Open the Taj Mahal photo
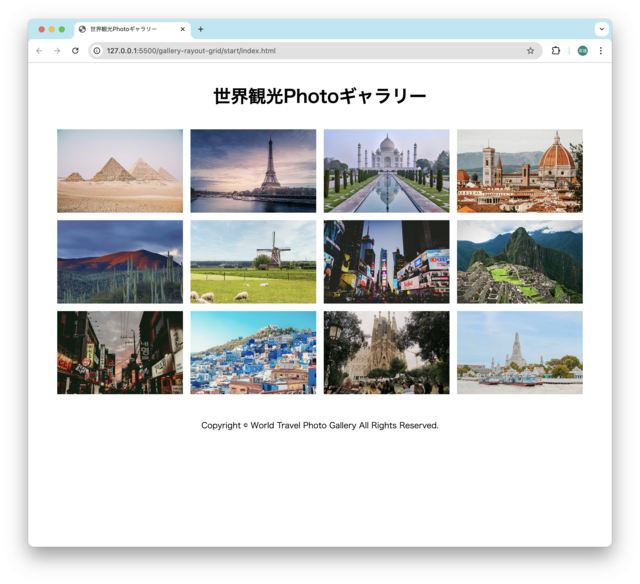The height and width of the screenshot is (584, 640). [387, 171]
